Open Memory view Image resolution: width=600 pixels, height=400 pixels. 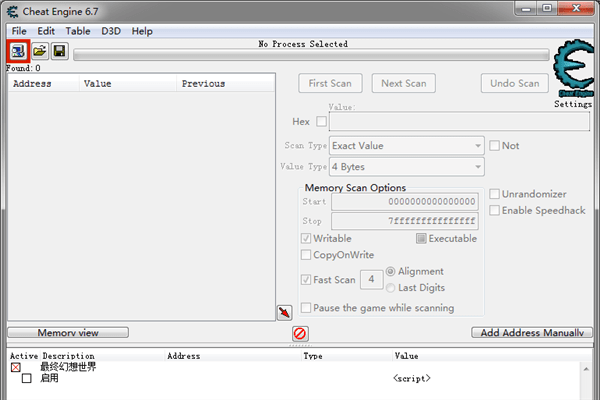pos(68,333)
